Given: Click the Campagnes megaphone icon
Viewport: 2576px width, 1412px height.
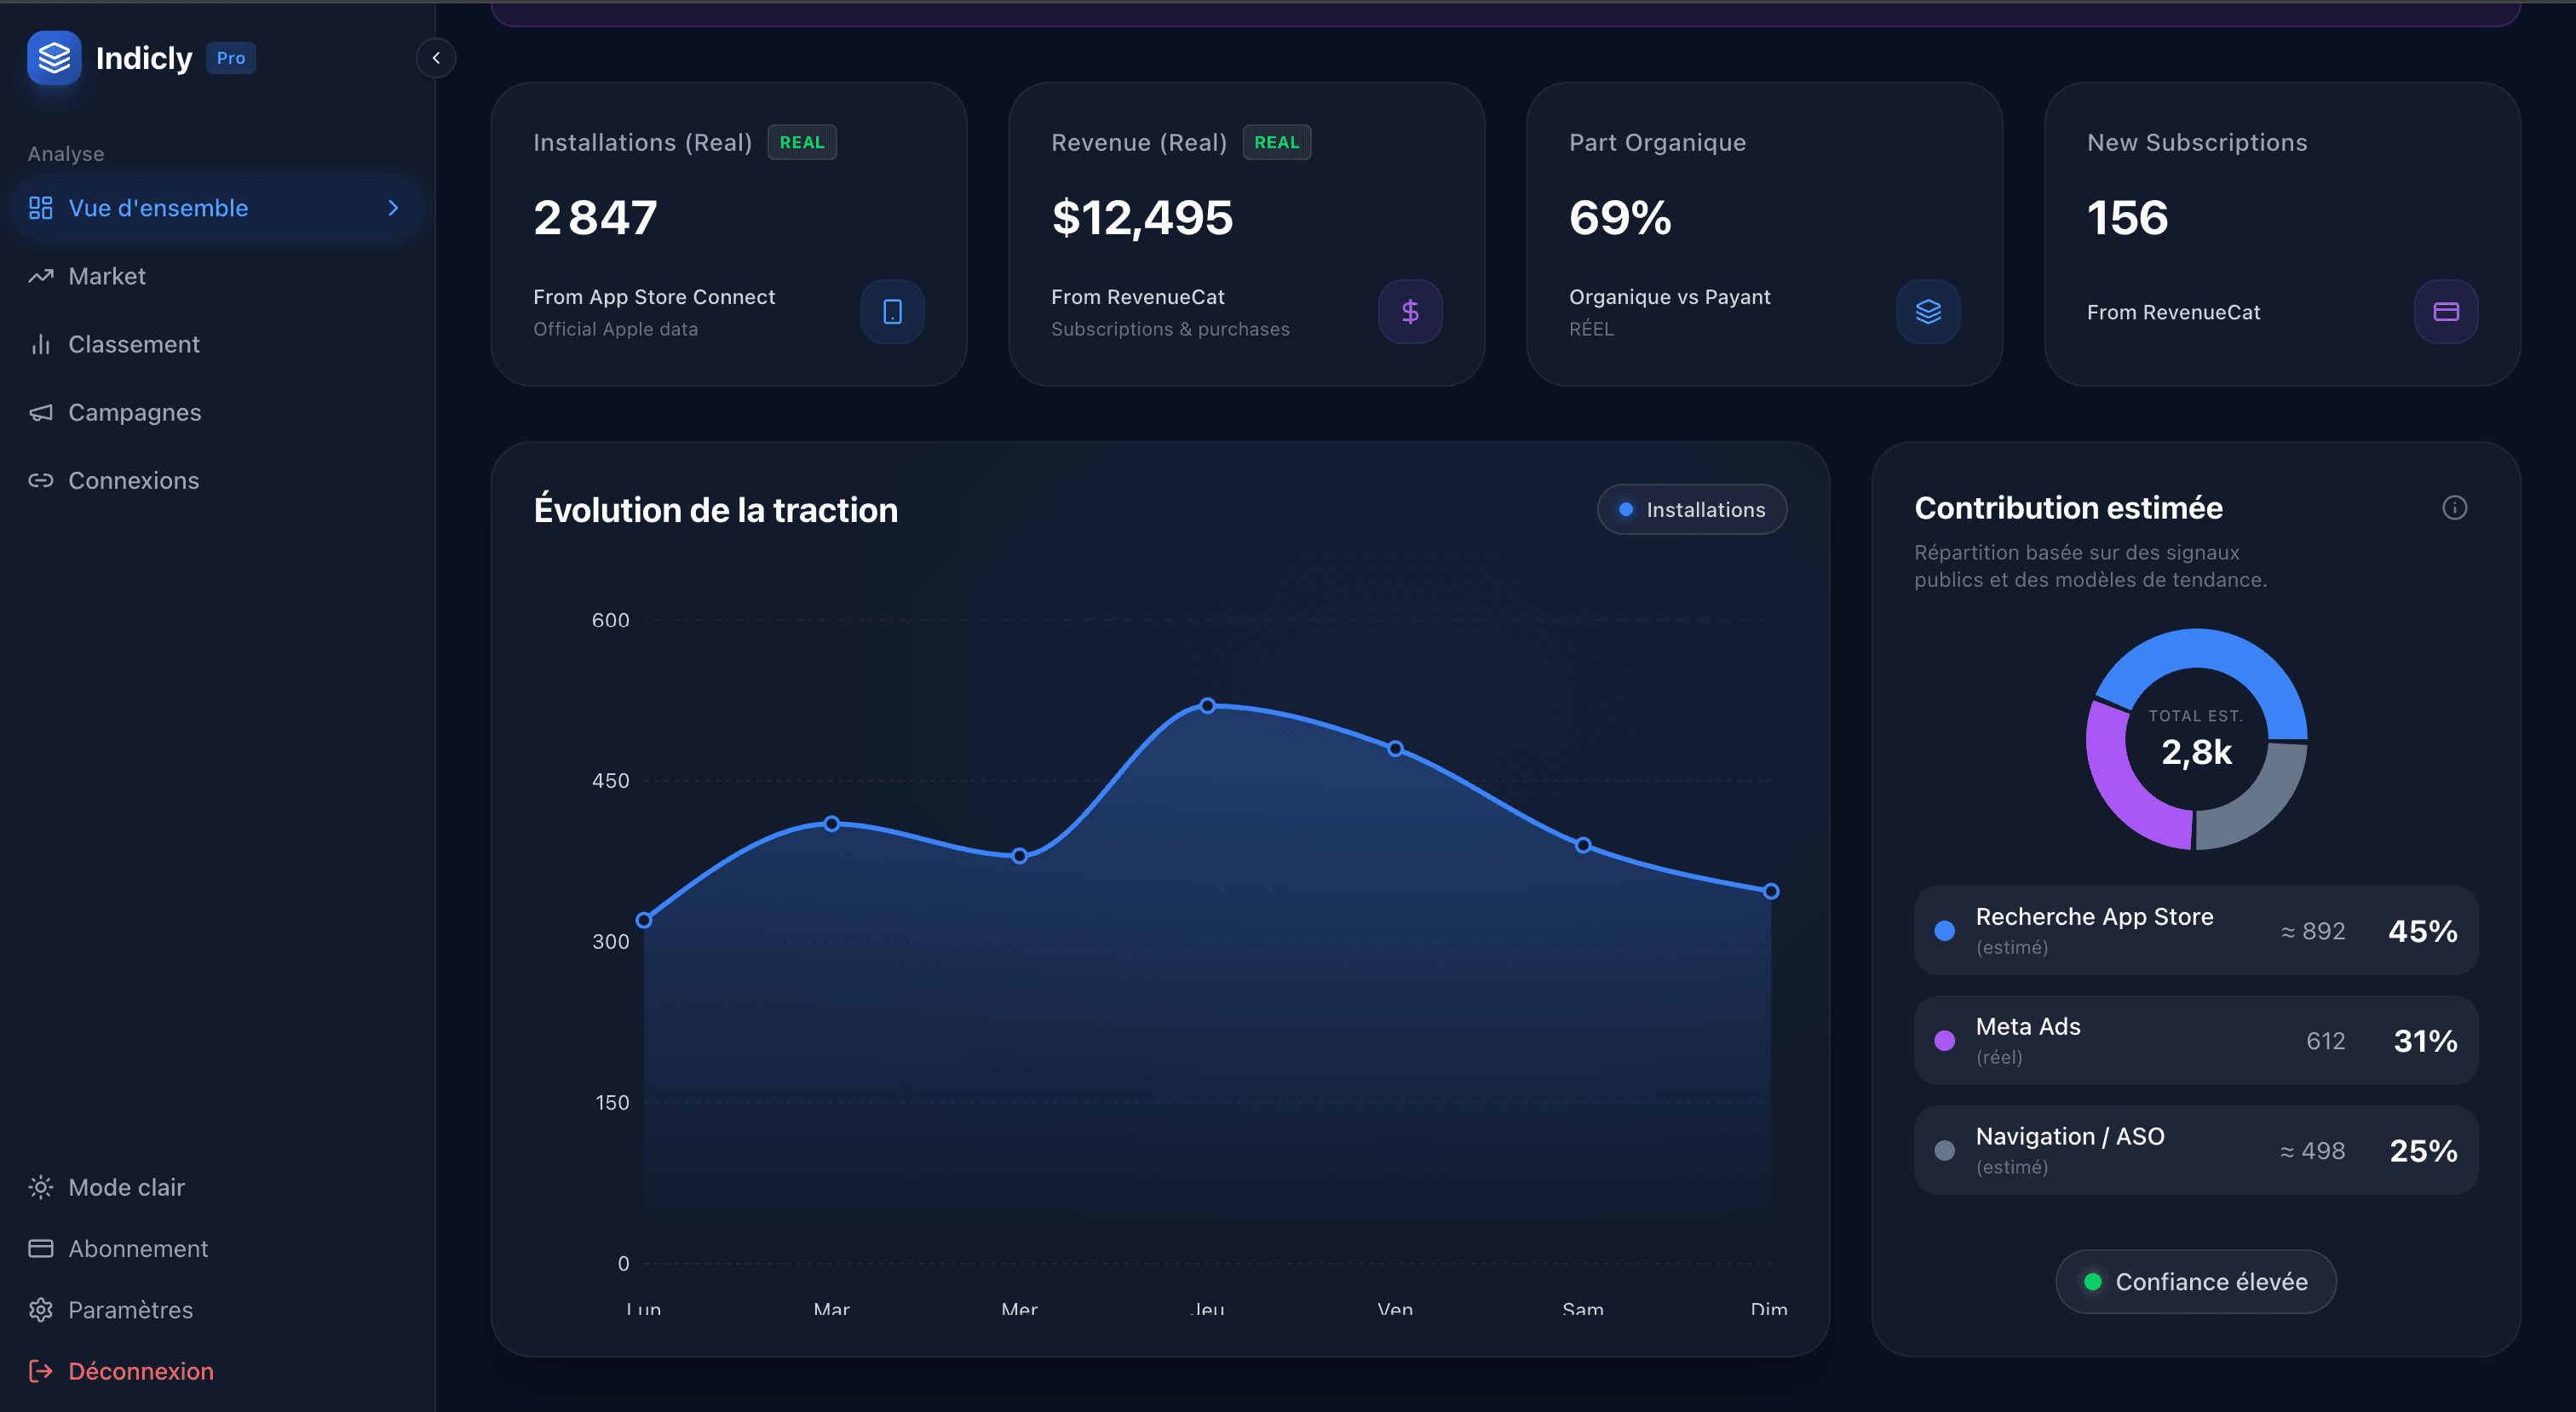Looking at the screenshot, I should 41,412.
